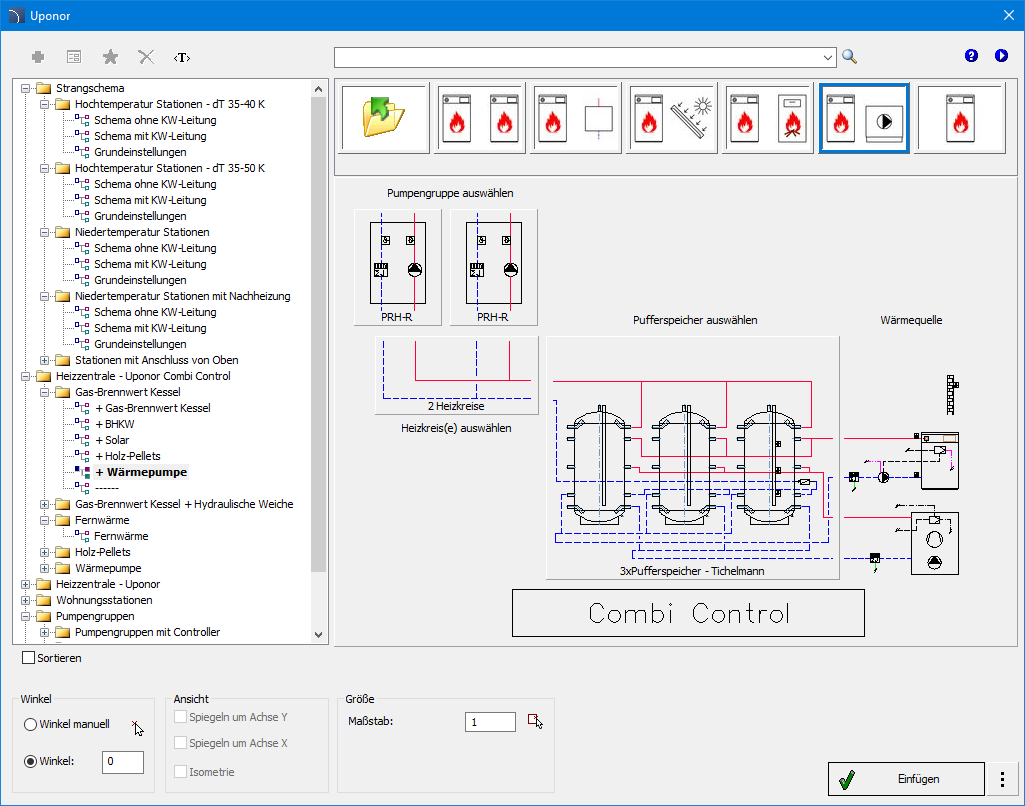Click the Maßstab scale input field
Image resolution: width=1025 pixels, height=806 pixels.
pos(490,722)
